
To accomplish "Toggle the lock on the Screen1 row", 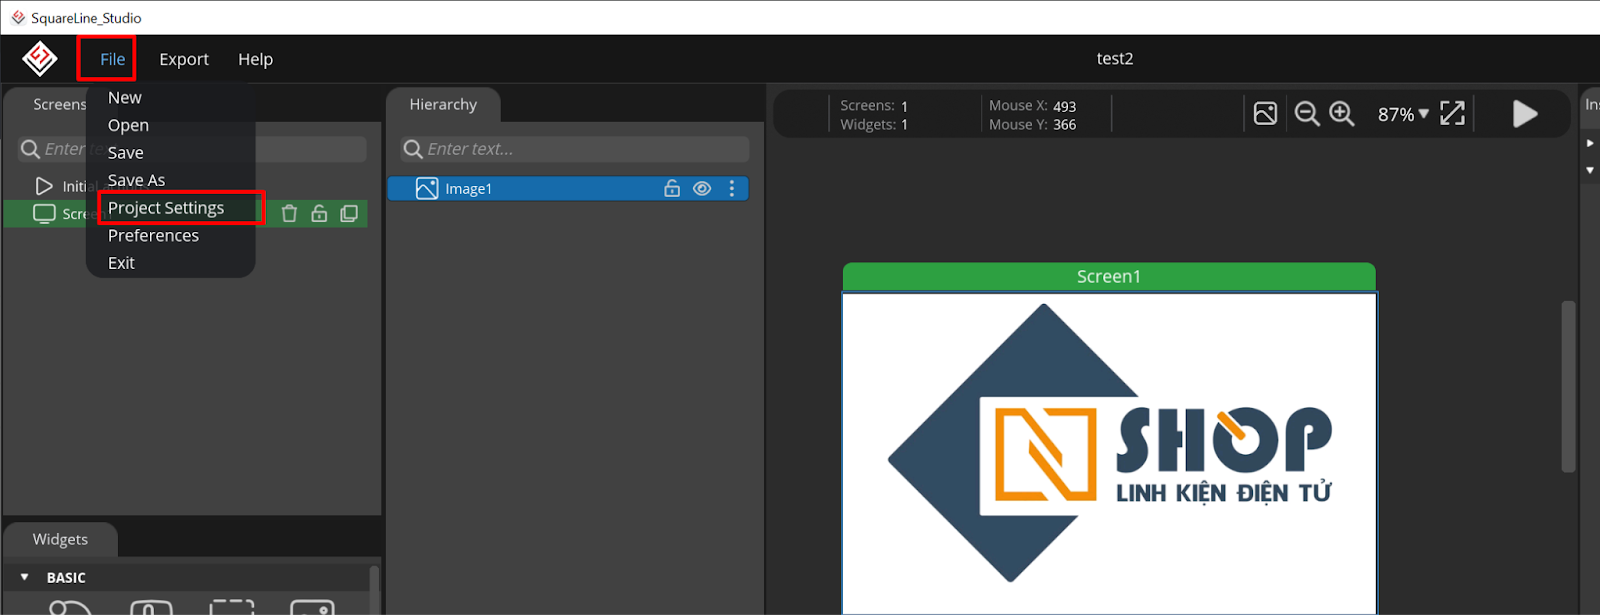I will coord(319,213).
